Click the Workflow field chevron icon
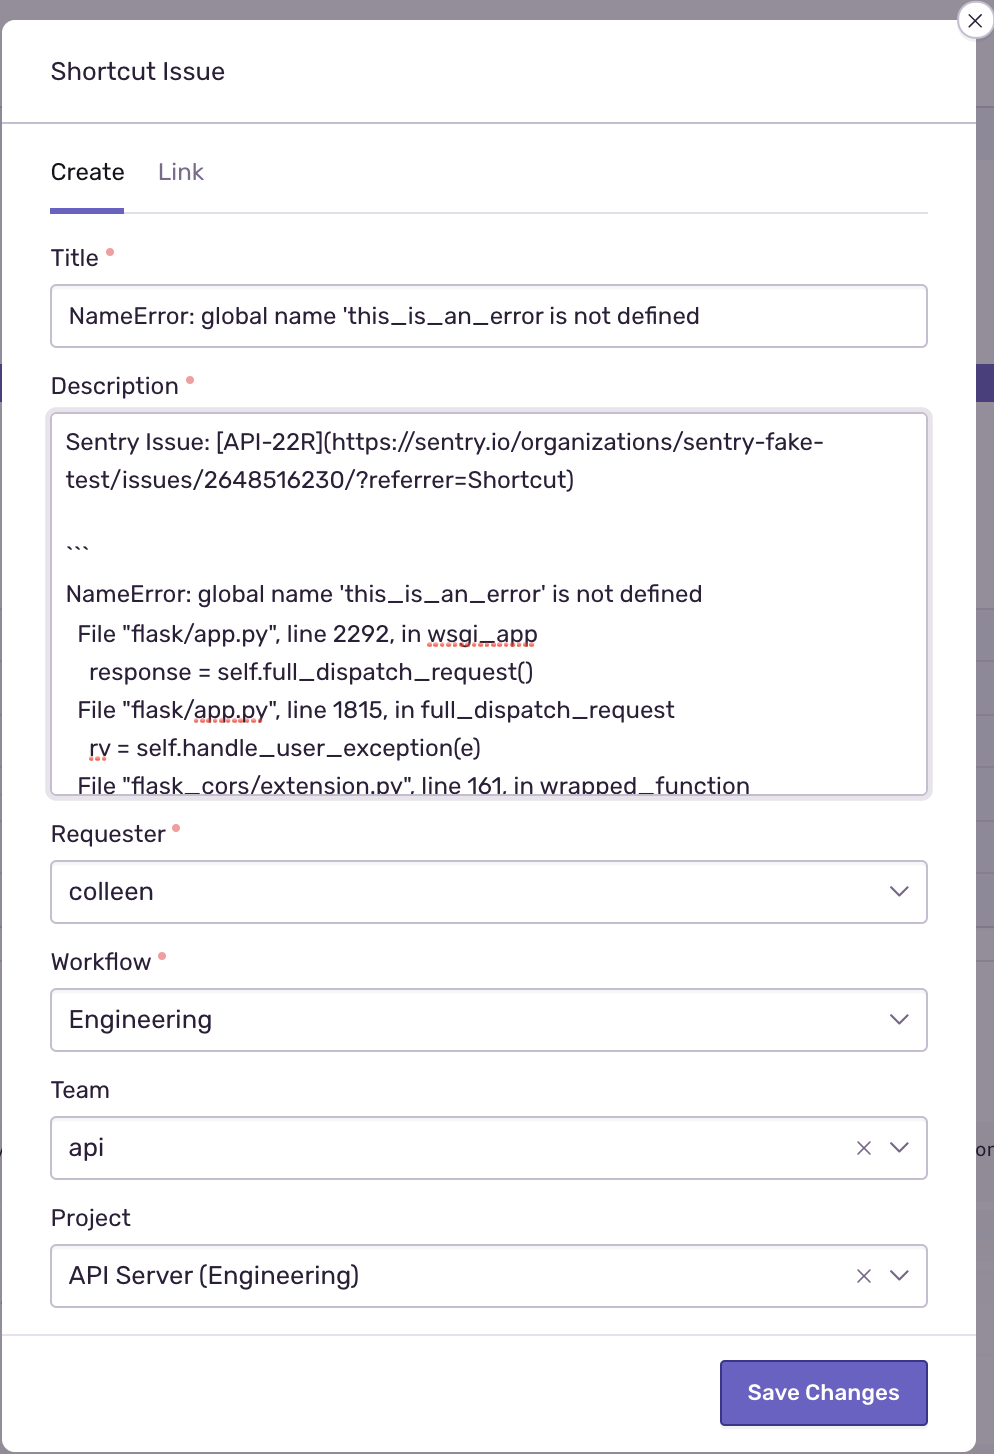Viewport: 994px width, 1454px height. [x=898, y=1020]
